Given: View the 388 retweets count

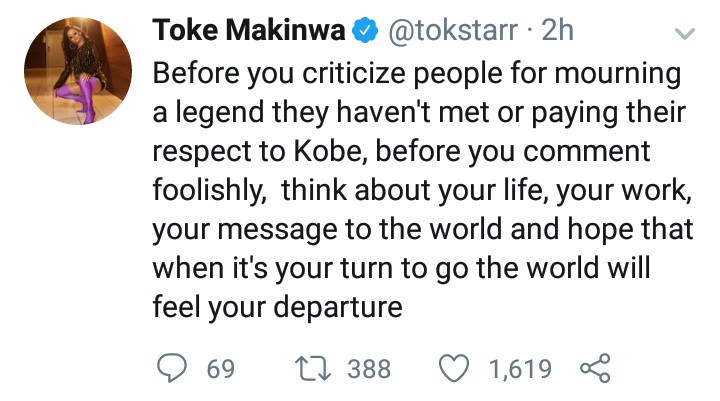Looking at the screenshot, I should click(369, 369).
